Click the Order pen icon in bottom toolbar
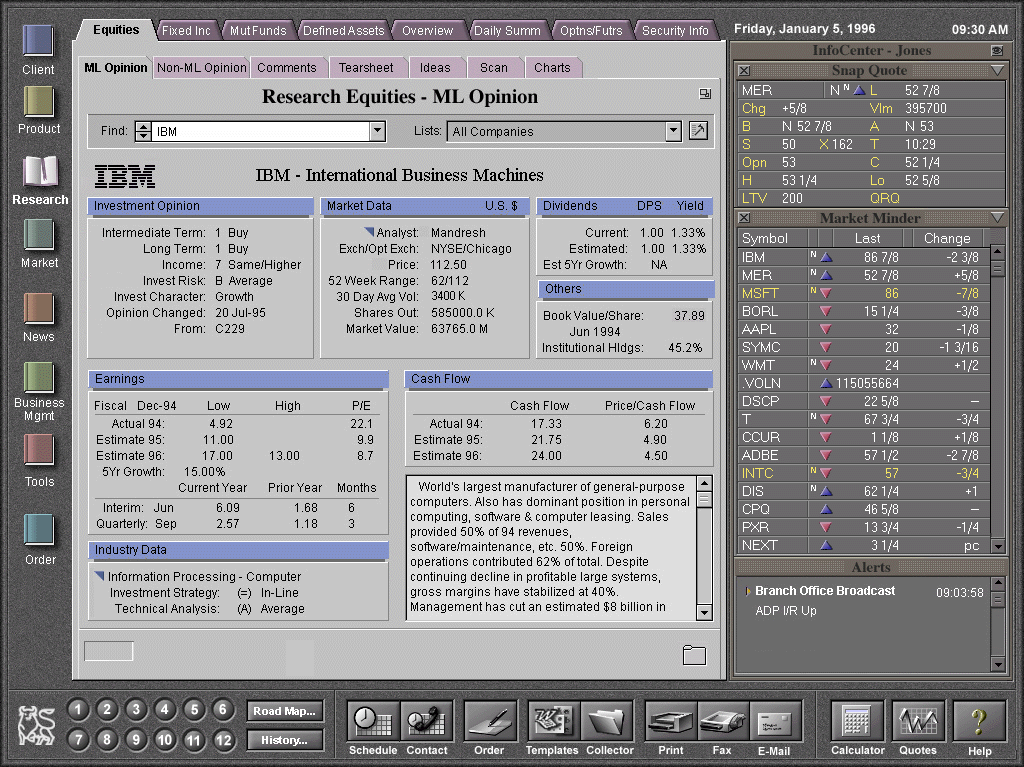Viewport: 1024px width, 767px height. [x=490, y=721]
